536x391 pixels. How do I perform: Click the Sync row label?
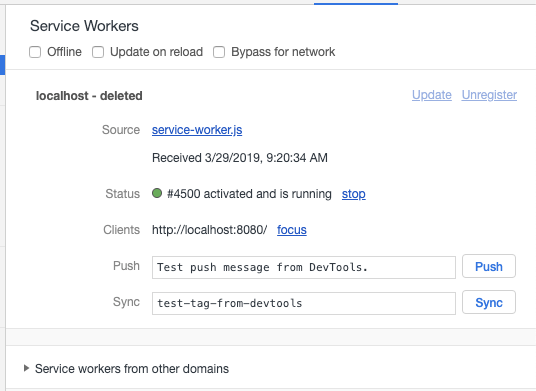pos(126,302)
